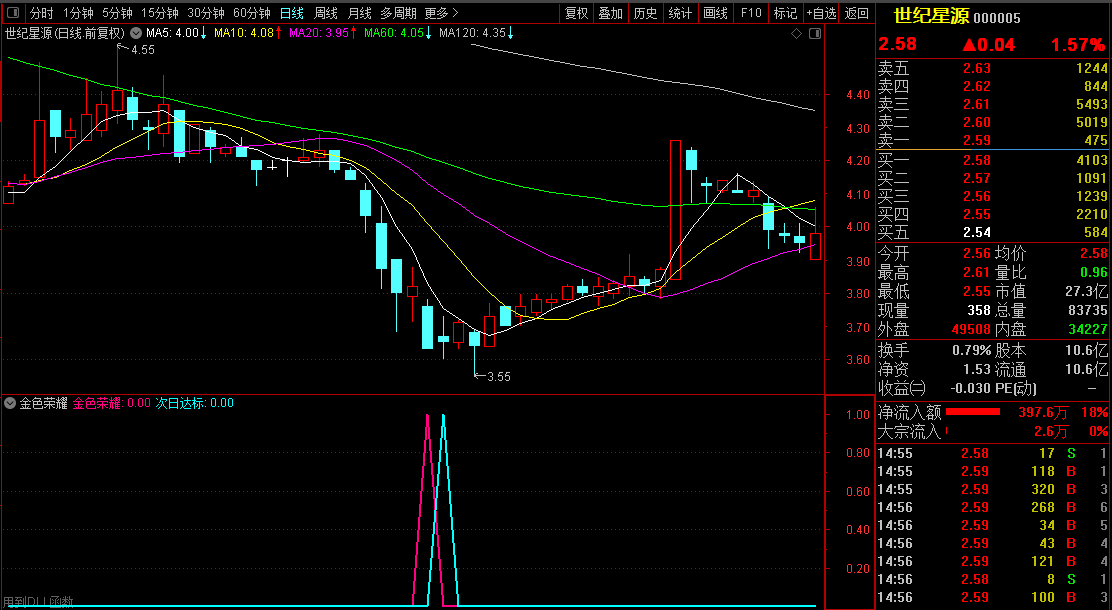Toggle the side panel icon near diamond

(815, 33)
